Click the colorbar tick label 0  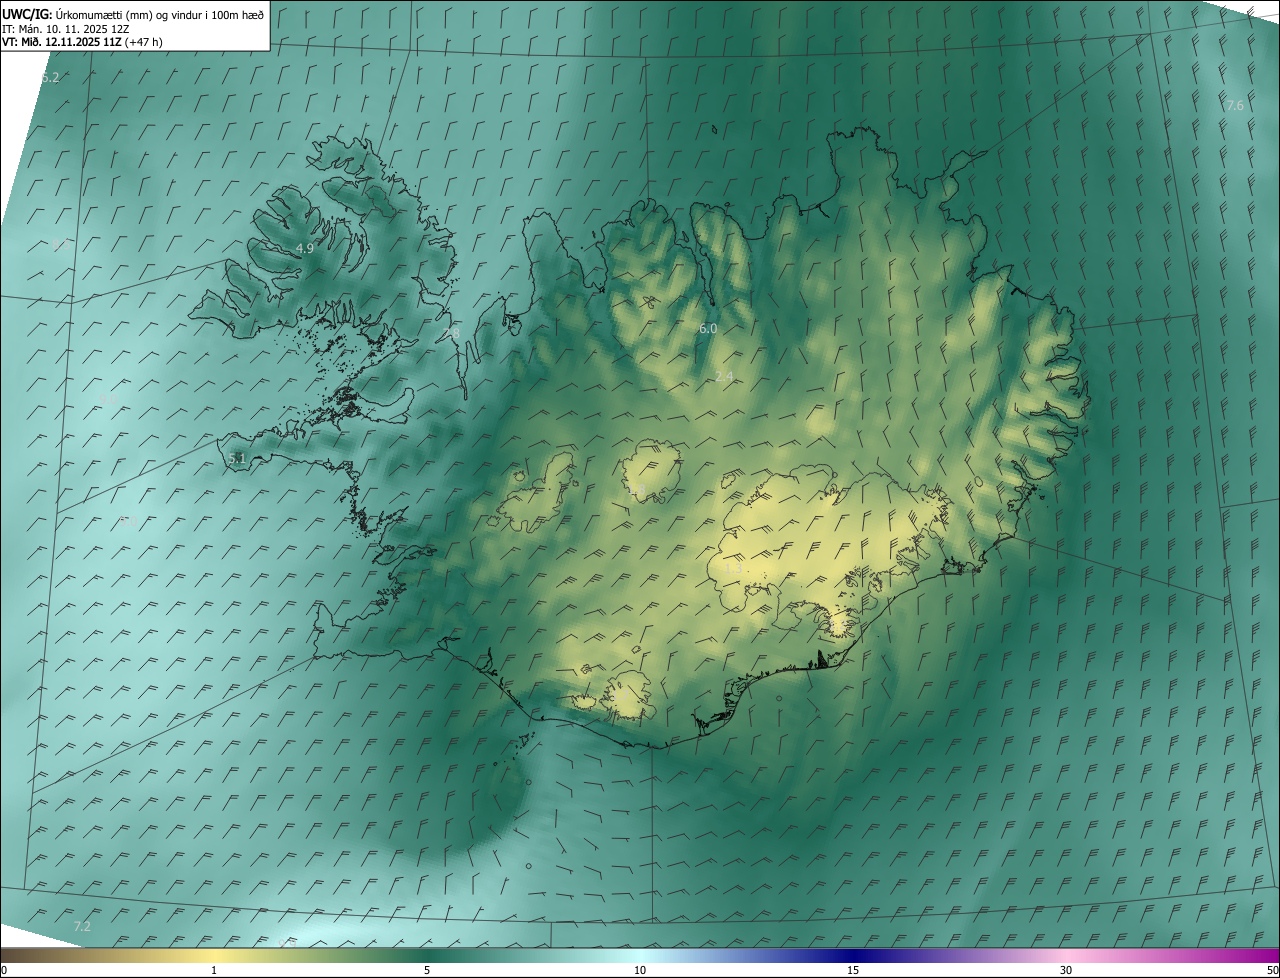[x=4, y=971]
